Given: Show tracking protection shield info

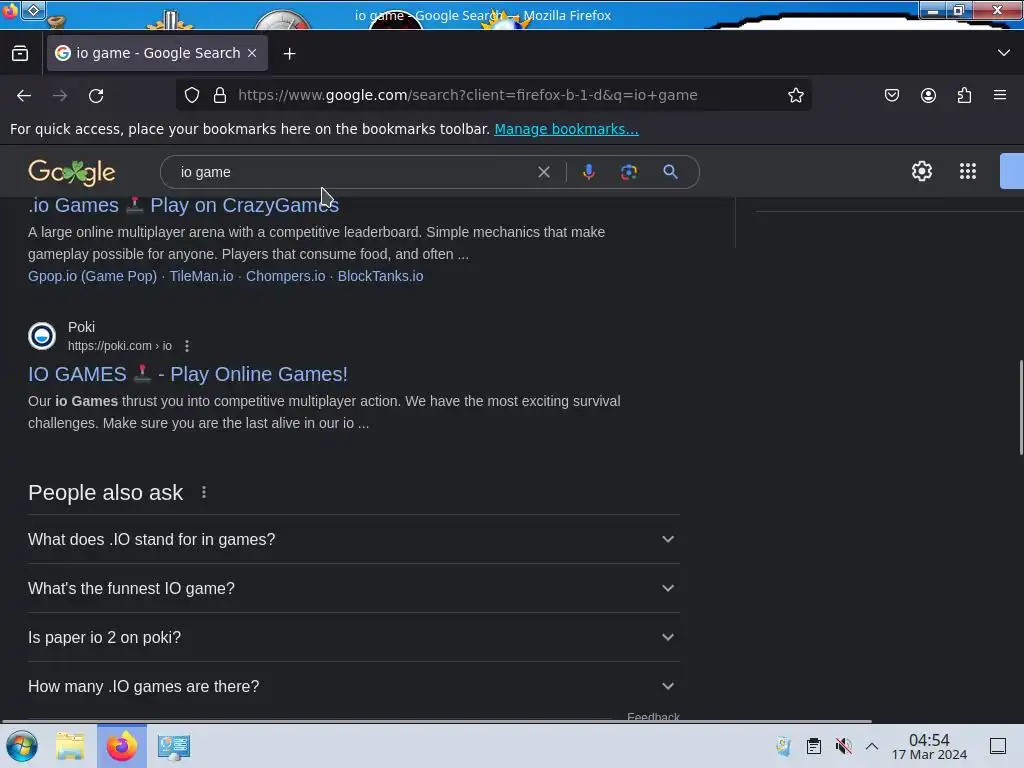Looking at the screenshot, I should tap(192, 95).
